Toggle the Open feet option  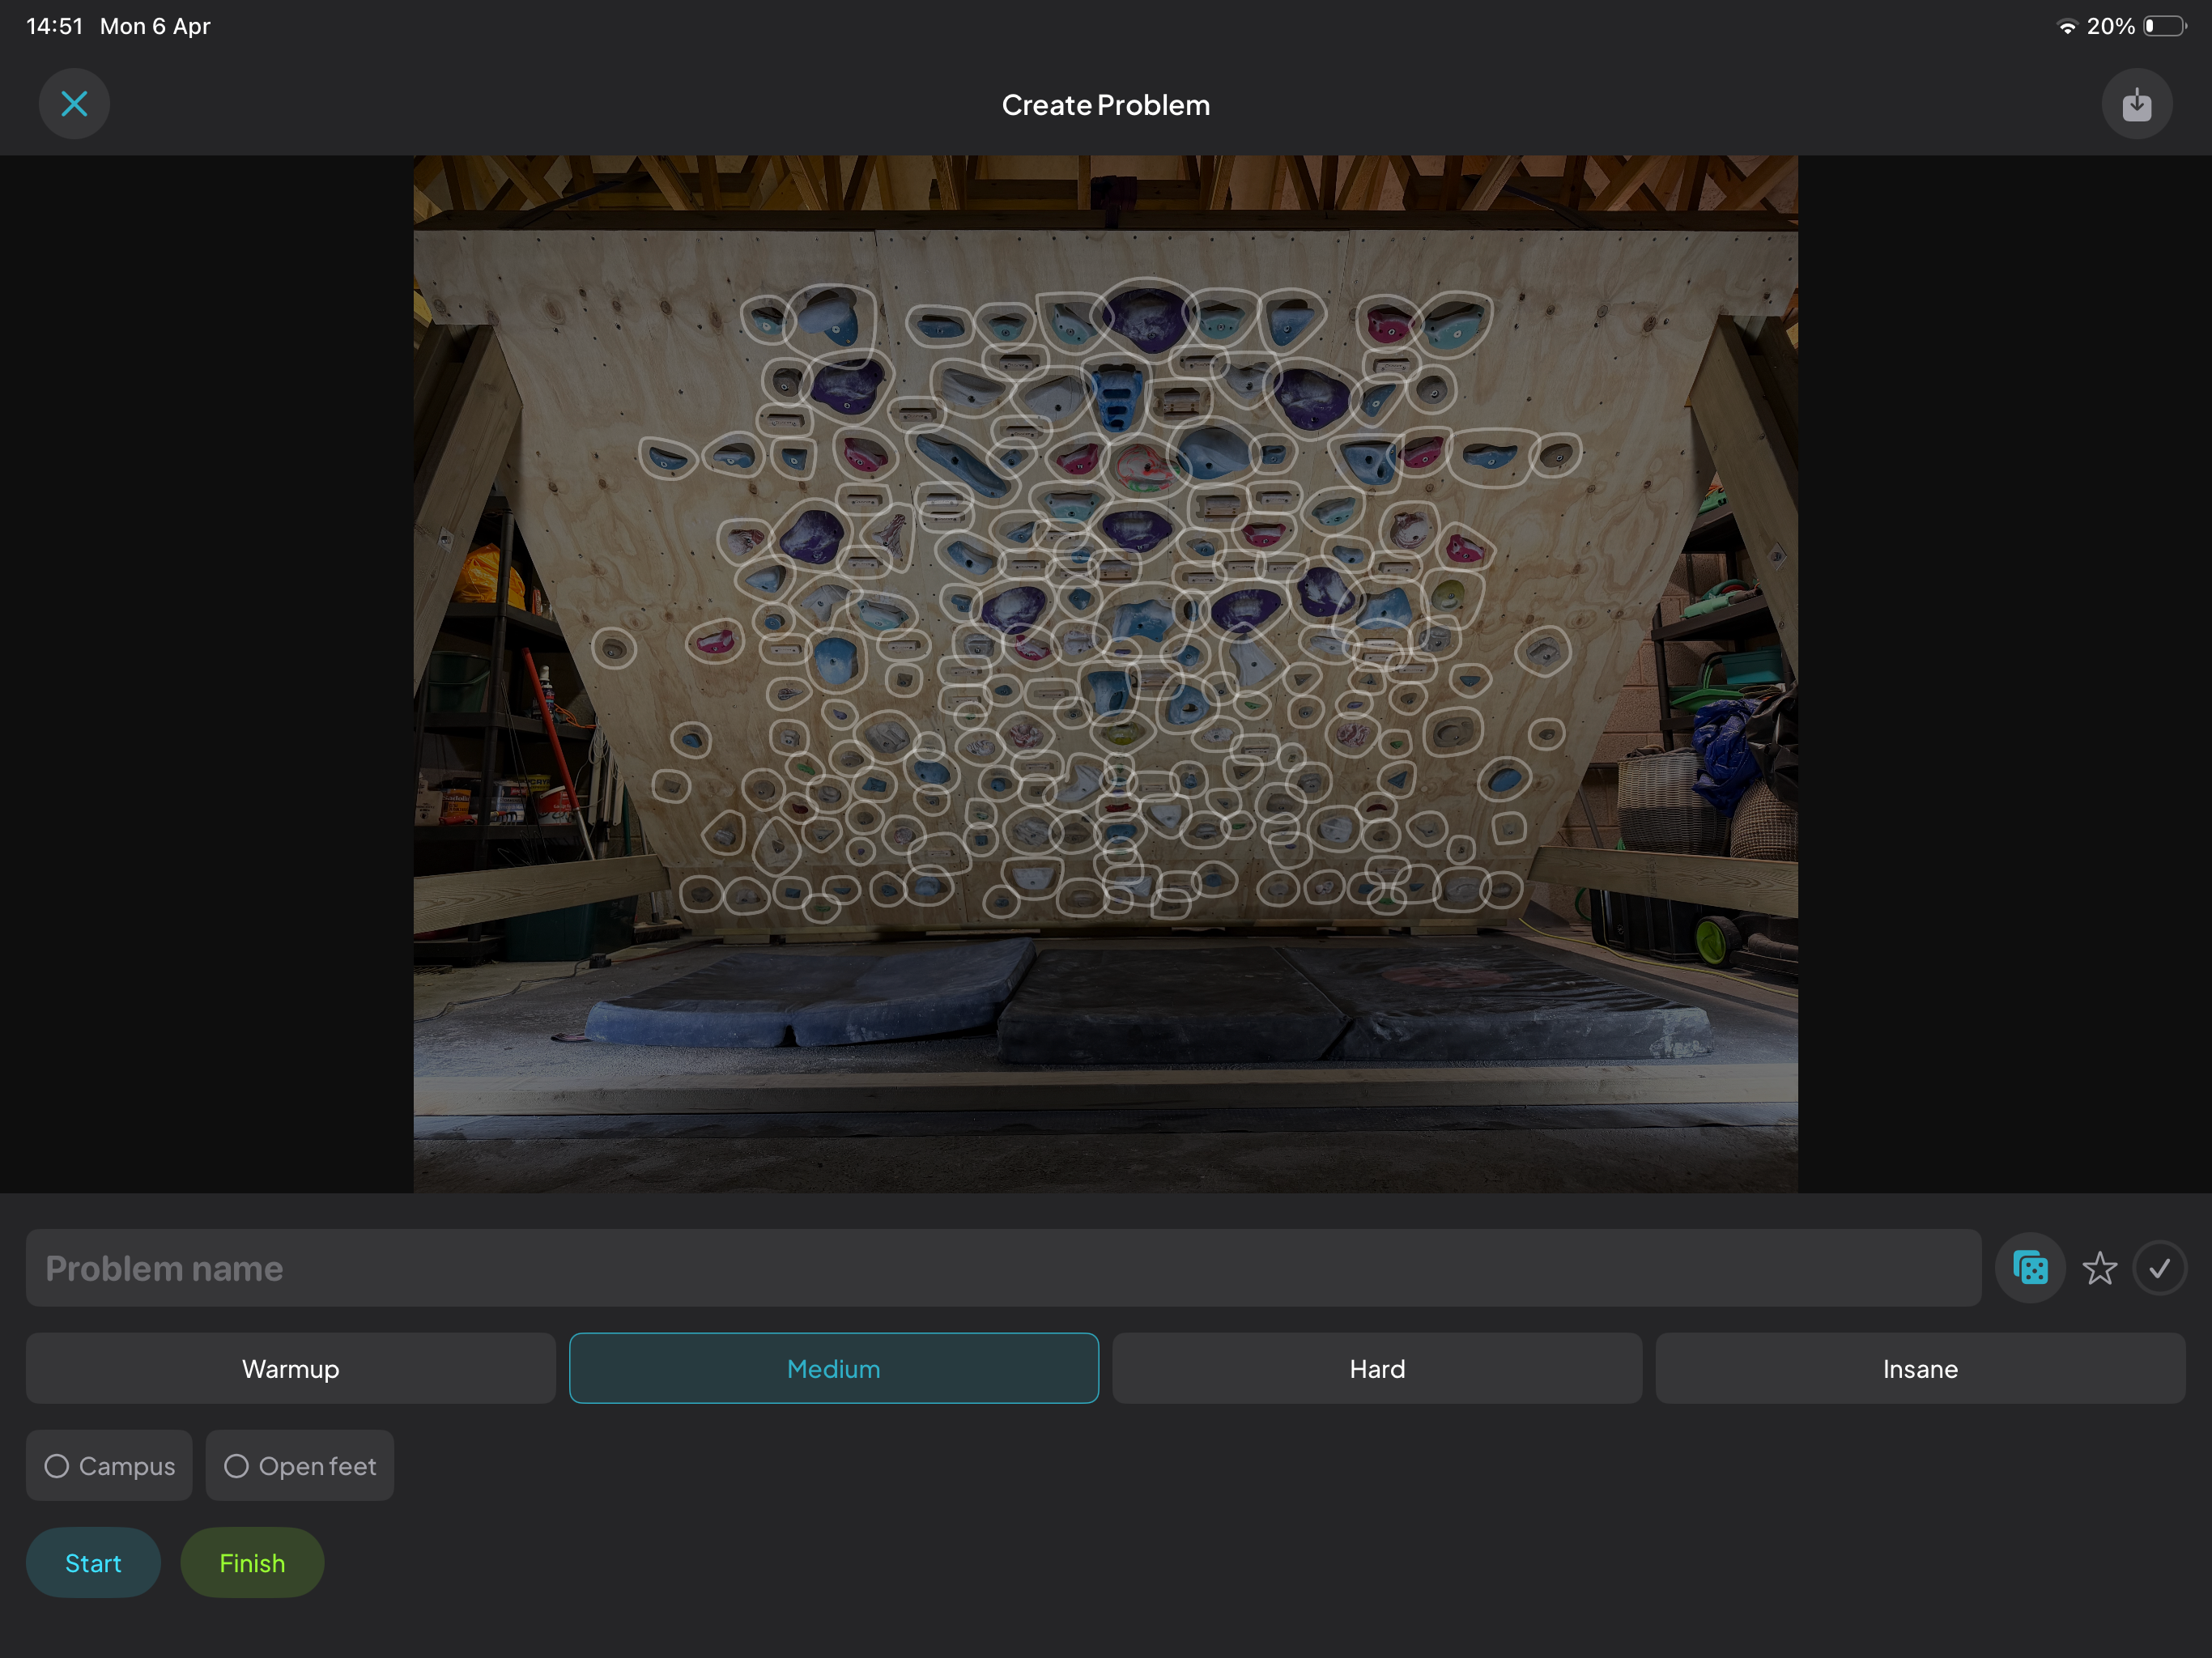300,1465
